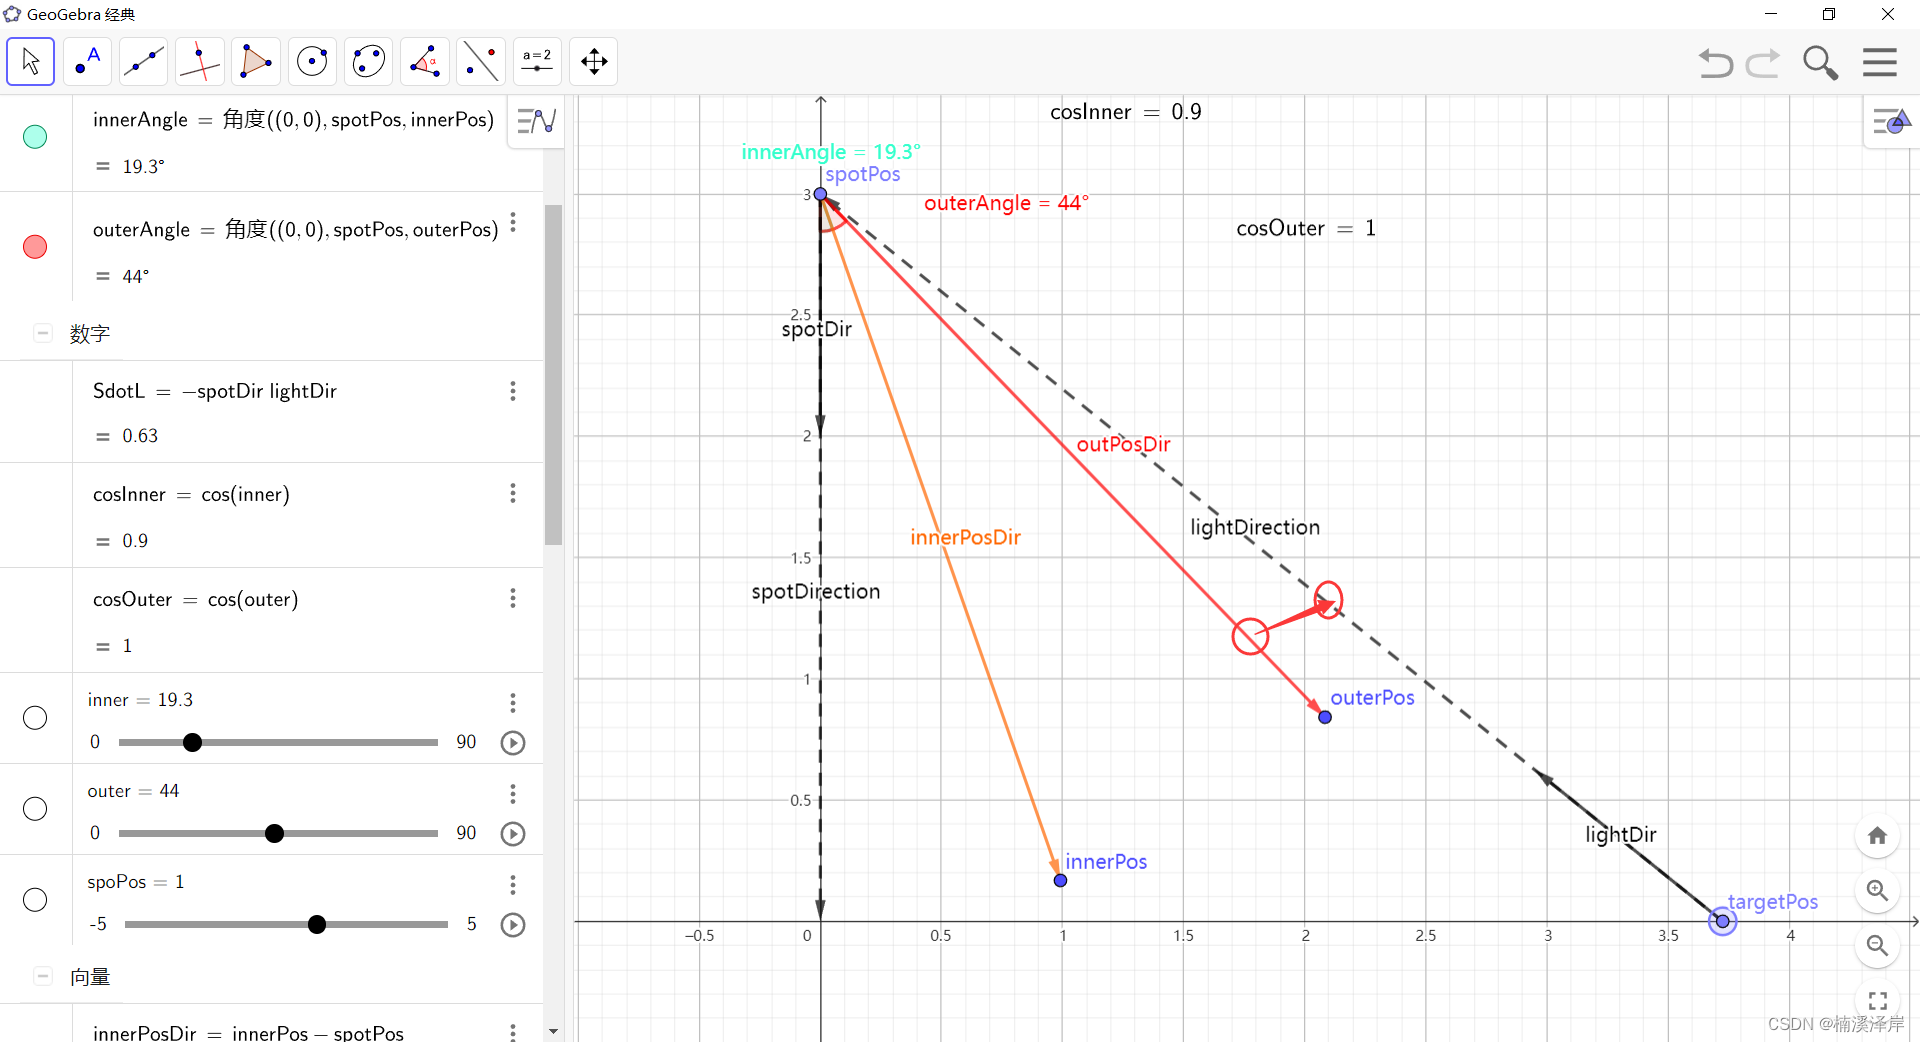Click the spoPos slider track
Screen dimensions: 1920x1042
286,924
